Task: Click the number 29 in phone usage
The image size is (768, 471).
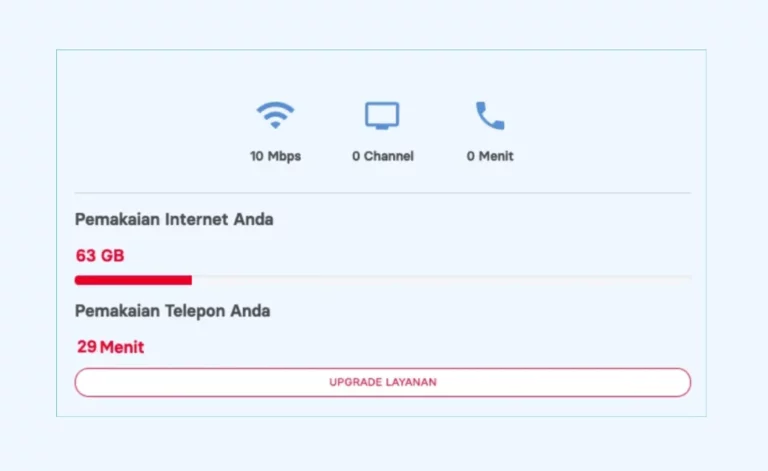Action: (x=87, y=347)
